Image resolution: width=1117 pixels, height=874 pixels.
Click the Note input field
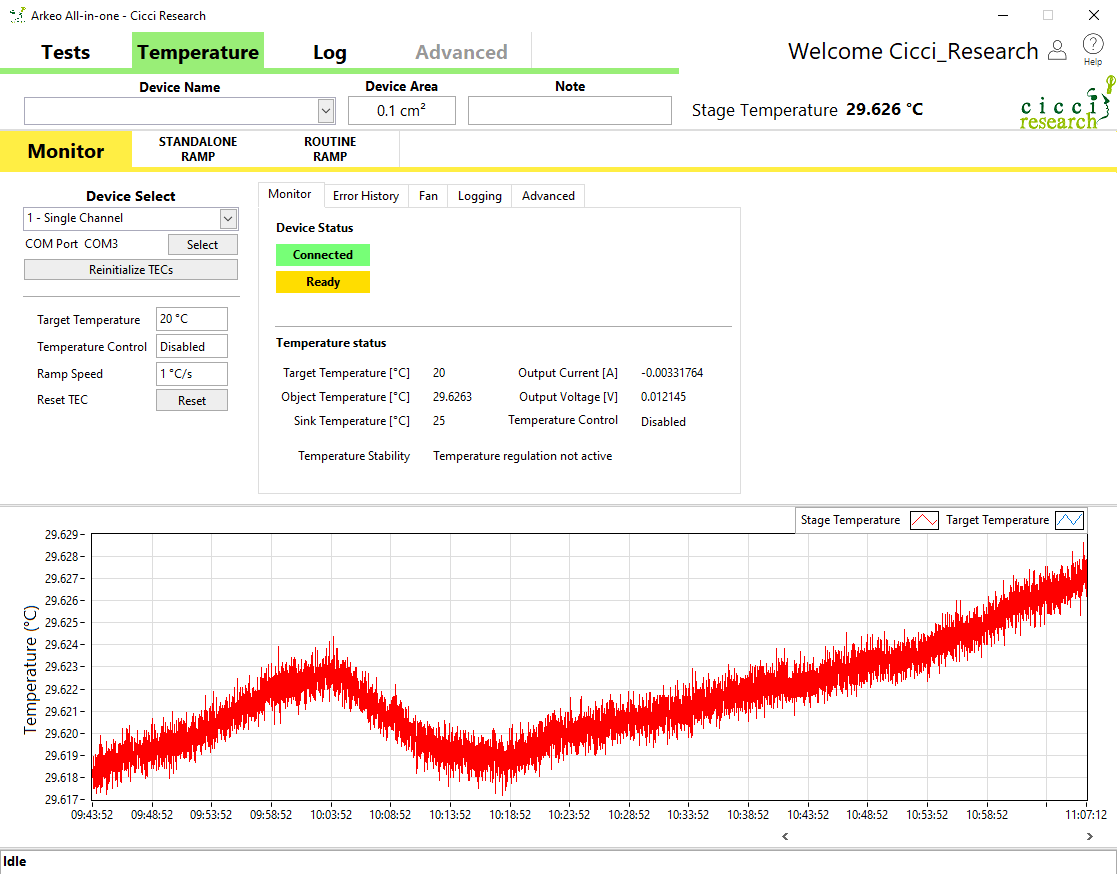pos(569,110)
